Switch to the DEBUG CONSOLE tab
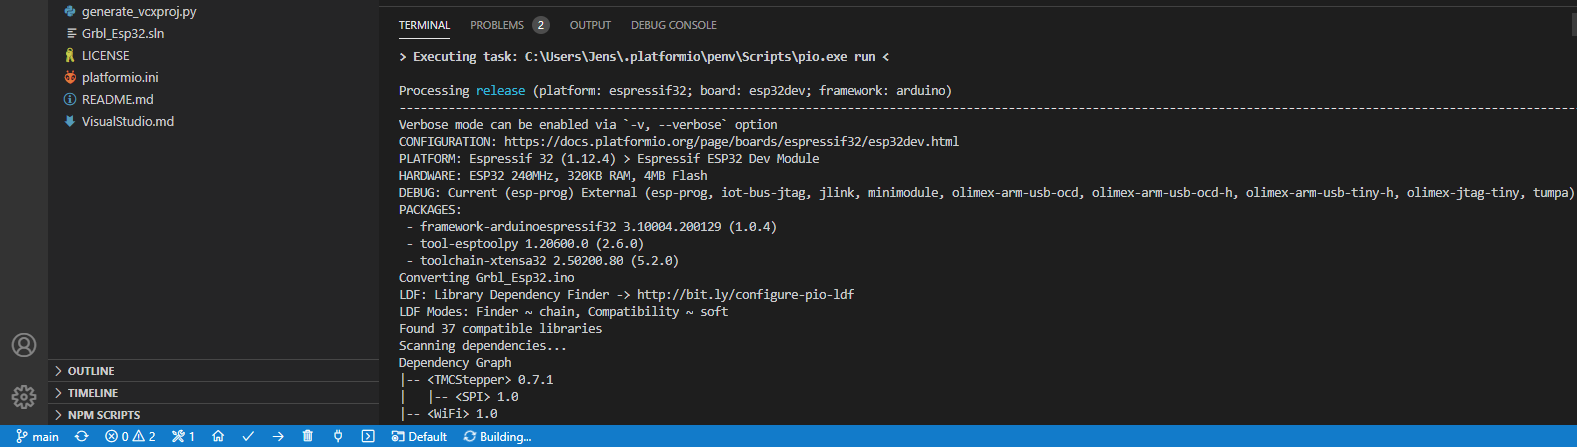This screenshot has width=1577, height=447. pyautogui.click(x=674, y=25)
